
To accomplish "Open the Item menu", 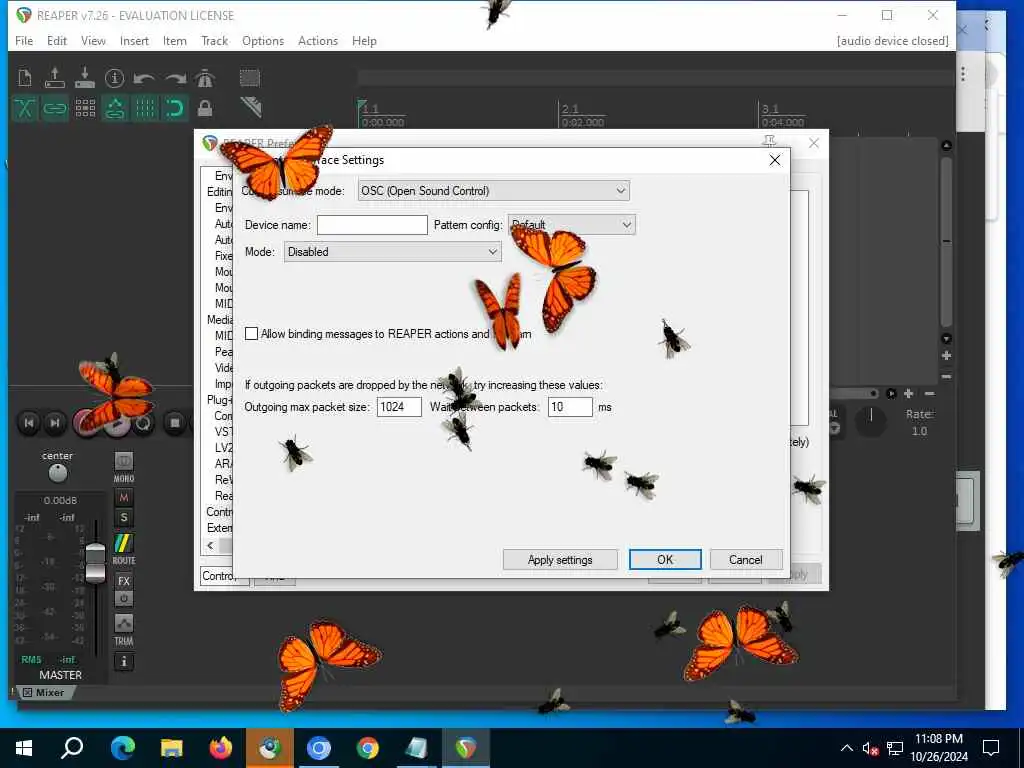I will [174, 40].
